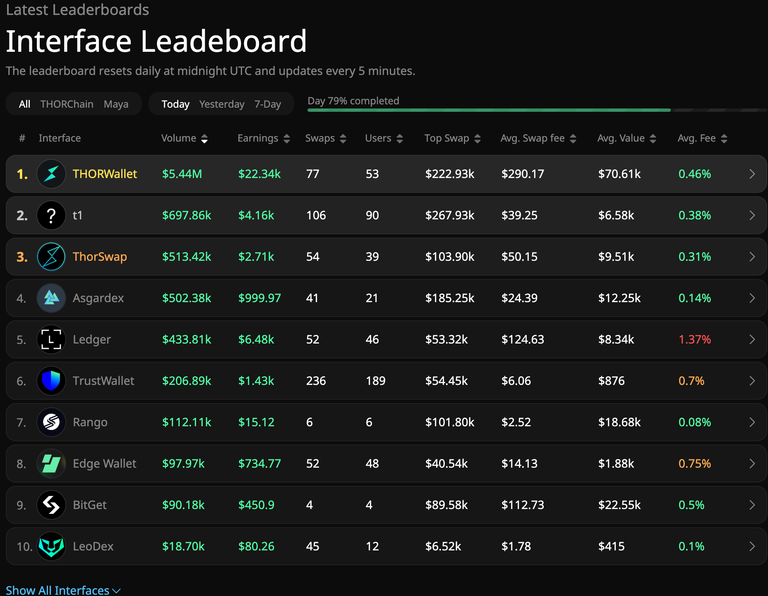Click the $999.97 earnings value
Viewport: 768px width, 596px height.
coord(259,298)
